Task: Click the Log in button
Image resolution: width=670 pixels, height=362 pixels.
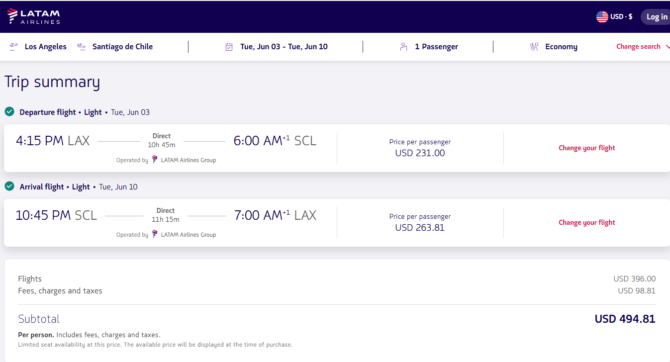Action: (x=656, y=17)
